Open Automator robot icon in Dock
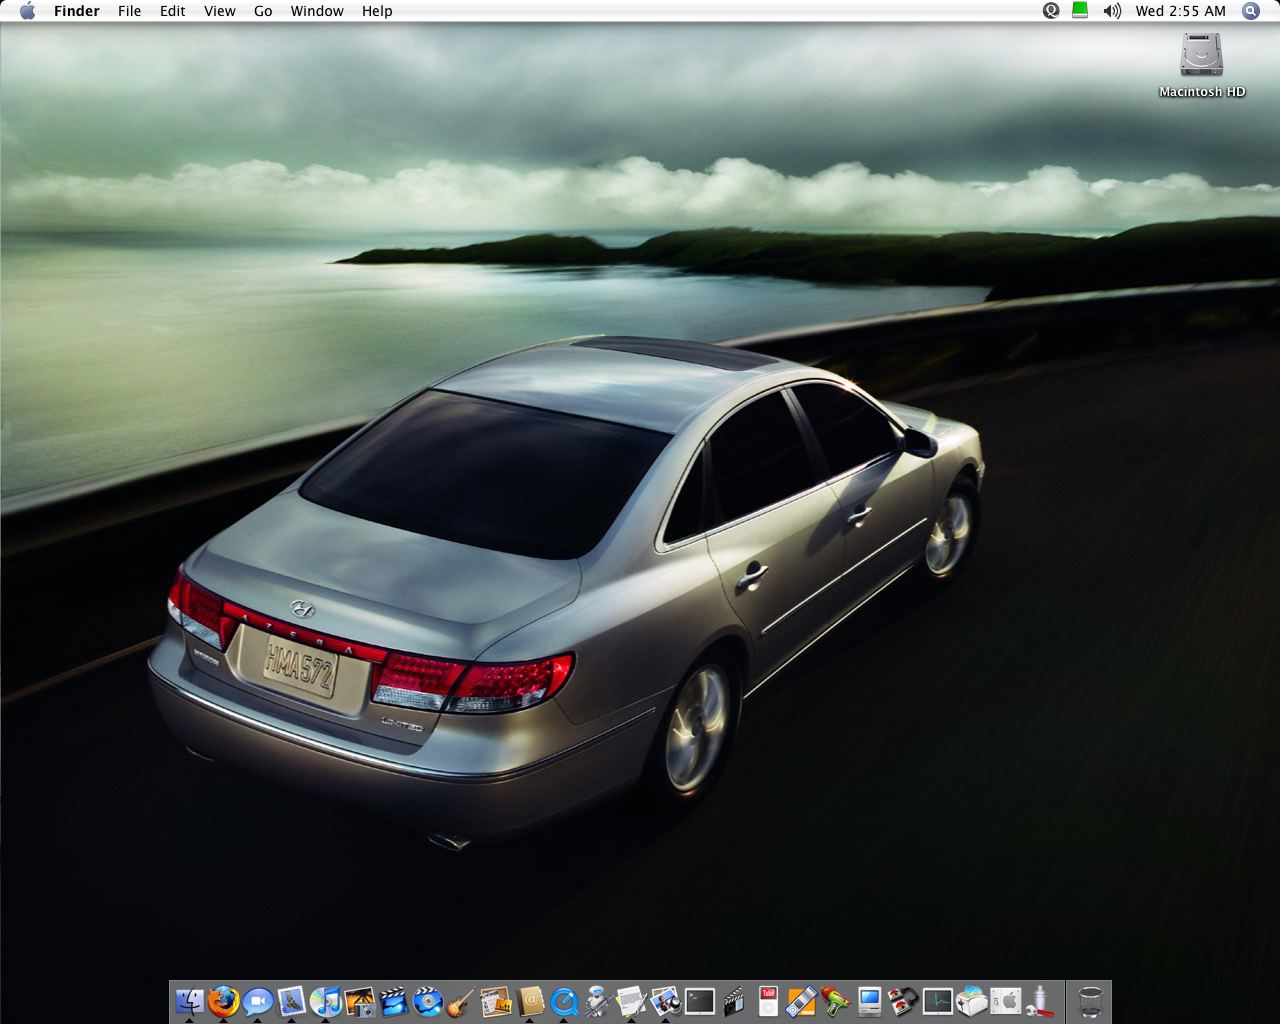This screenshot has height=1024, width=1280. tap(598, 1000)
